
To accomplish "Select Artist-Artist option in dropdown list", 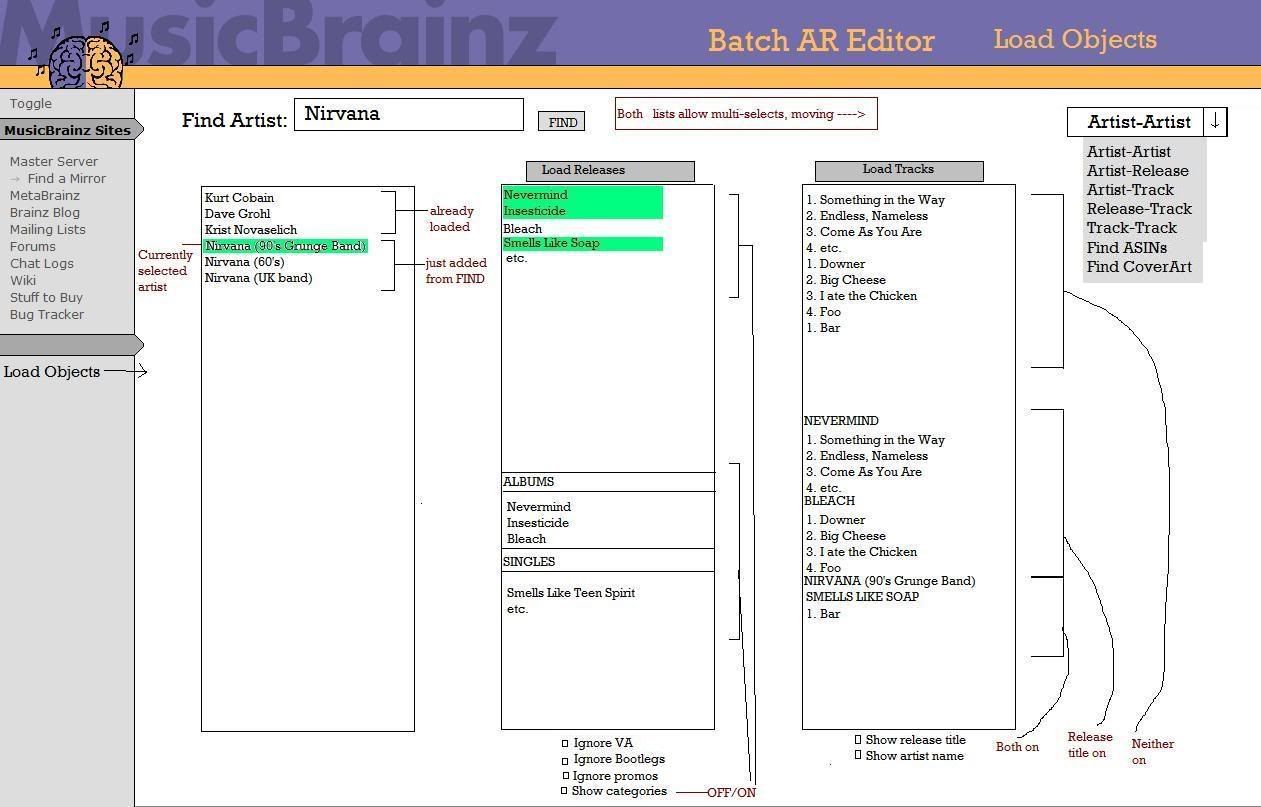I will (1129, 152).
